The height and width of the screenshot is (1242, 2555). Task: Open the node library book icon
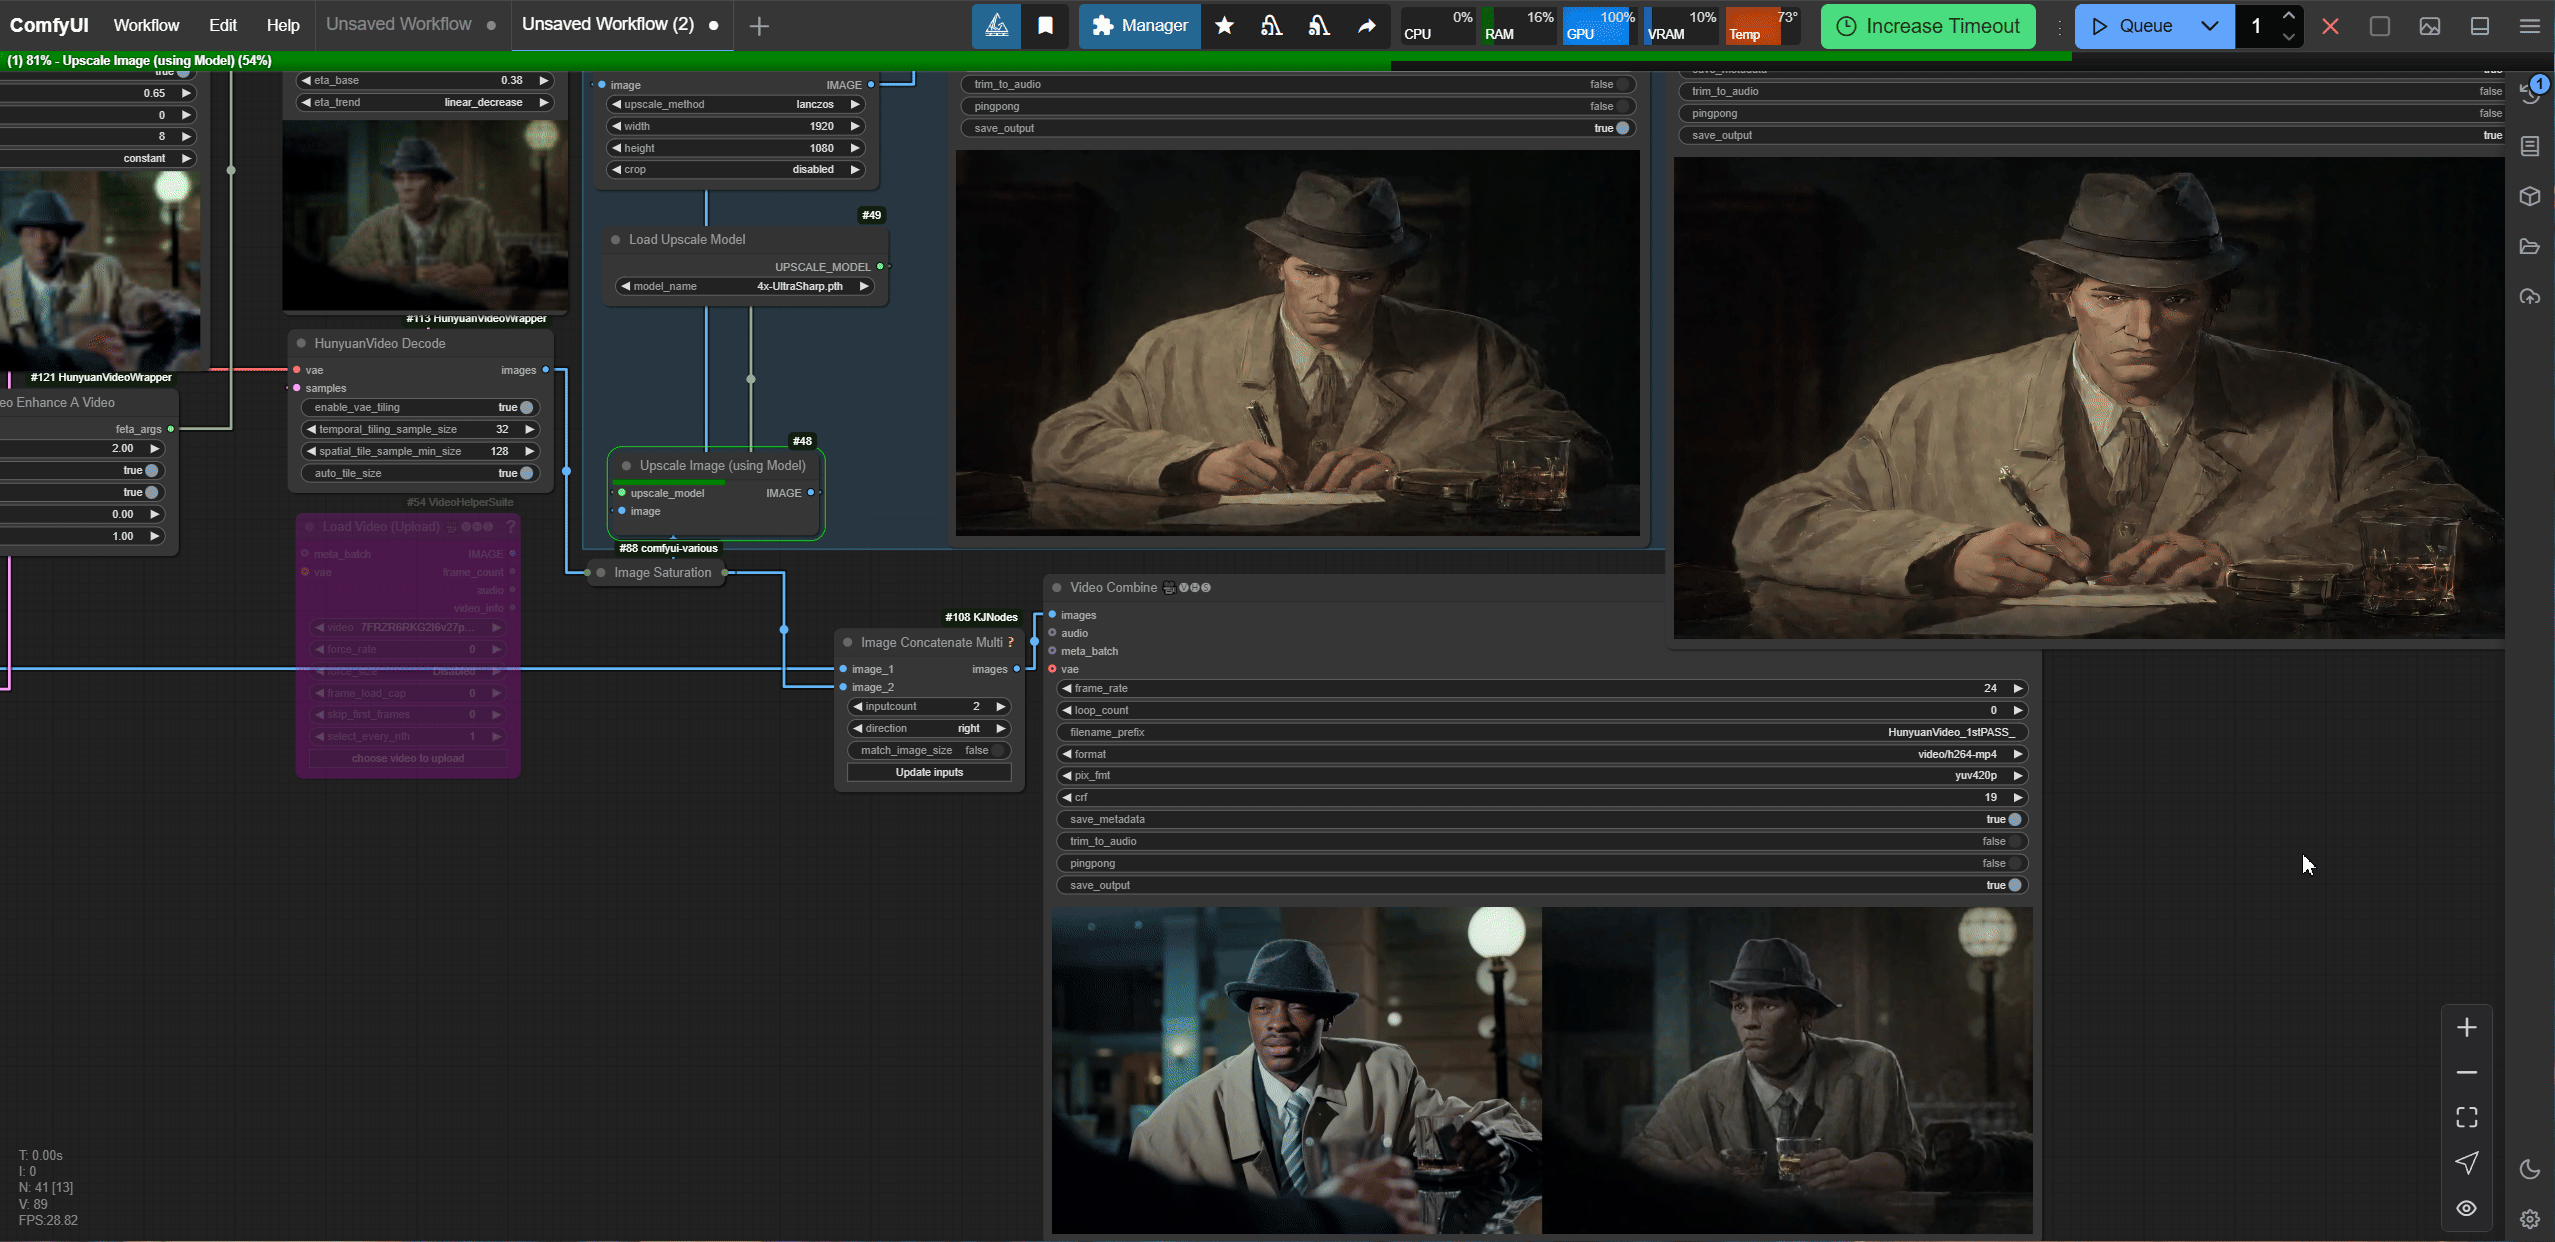(x=2530, y=146)
